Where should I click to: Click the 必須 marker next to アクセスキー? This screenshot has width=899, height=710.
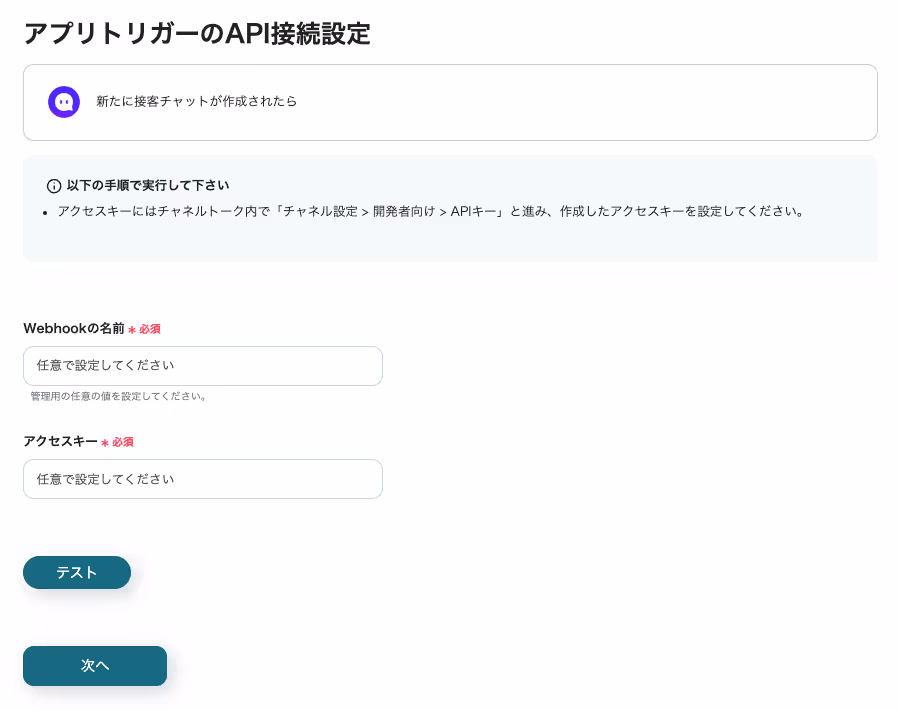[118, 442]
